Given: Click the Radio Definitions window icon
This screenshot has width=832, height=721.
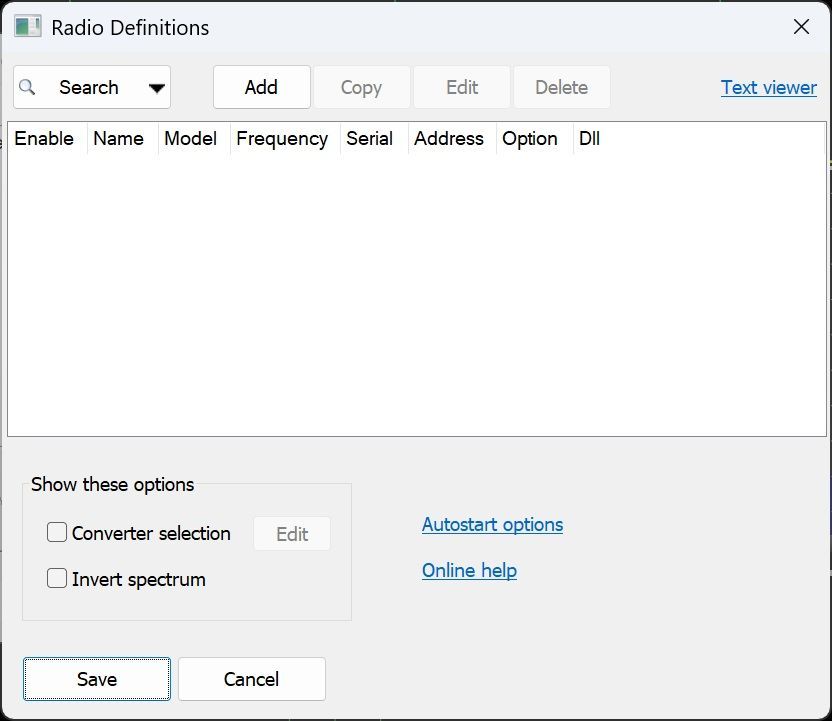Looking at the screenshot, I should coord(27,27).
